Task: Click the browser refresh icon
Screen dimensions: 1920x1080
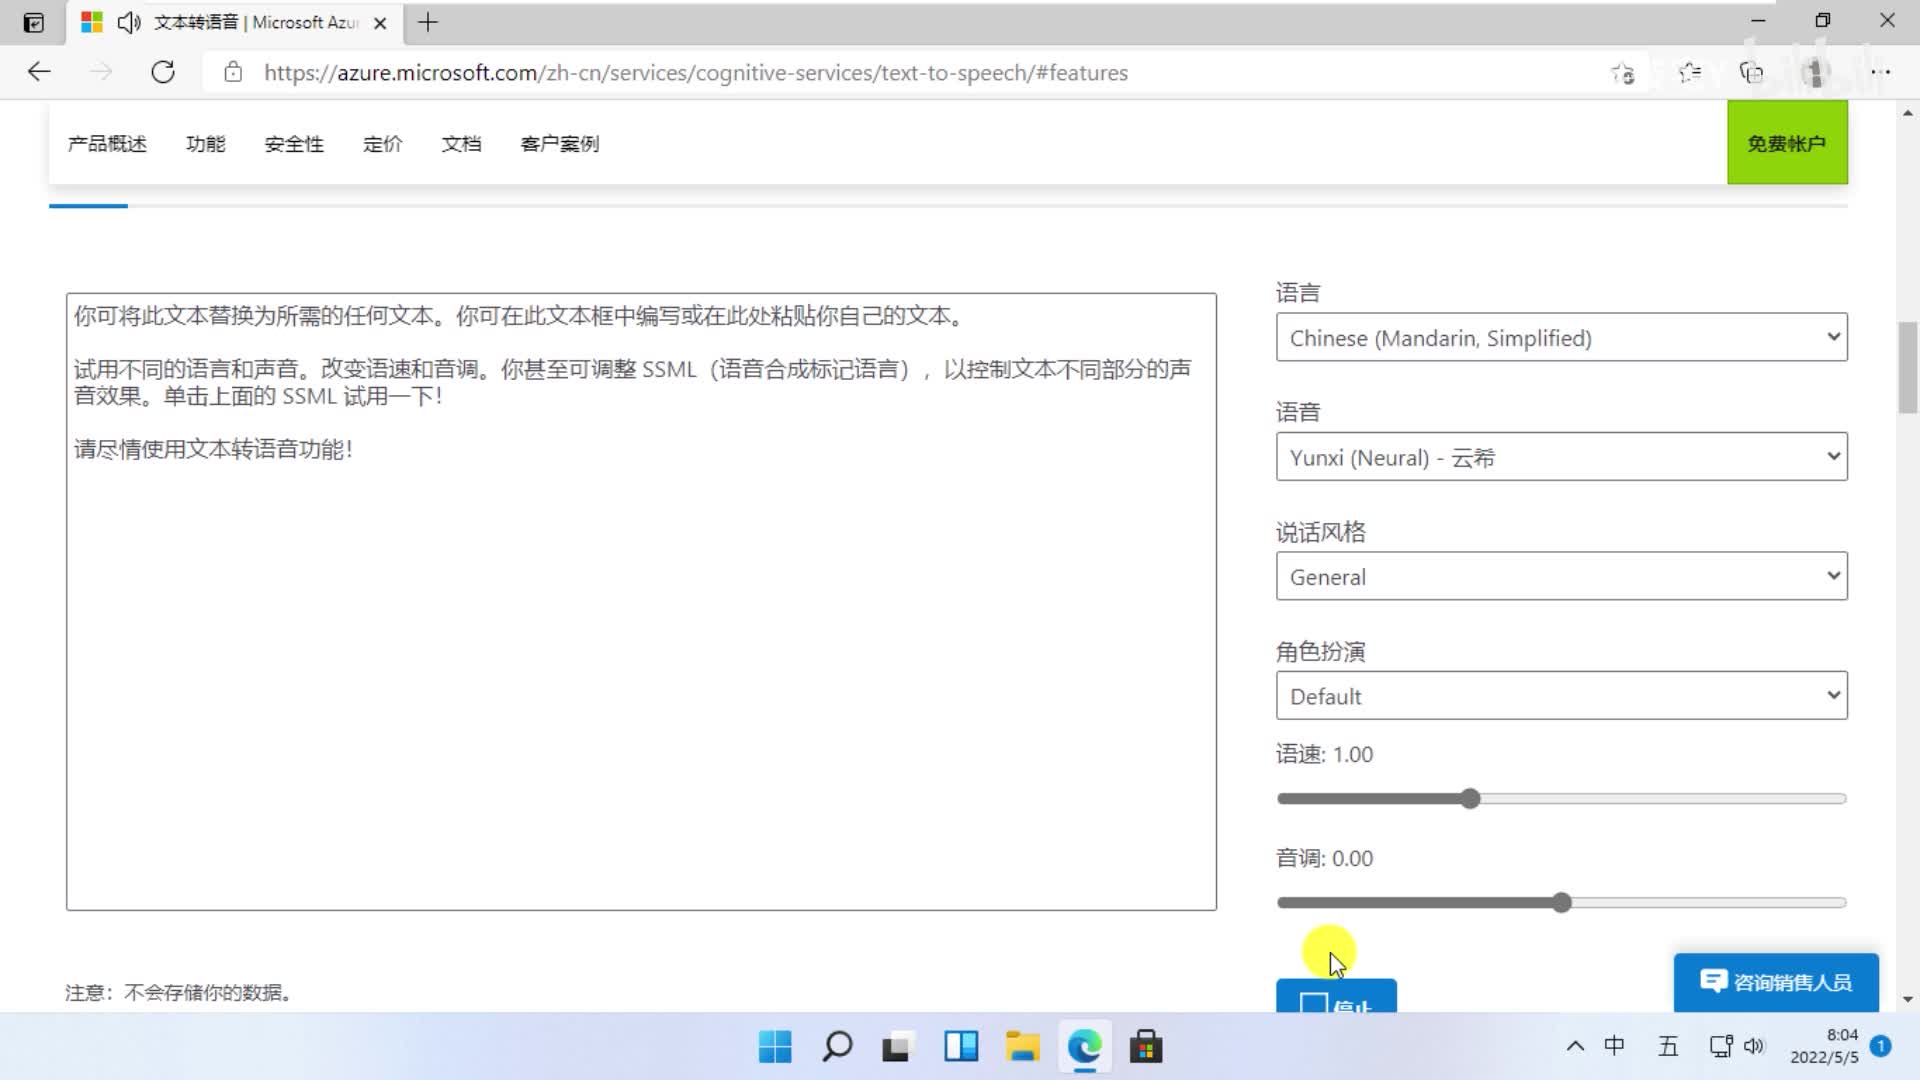Action: pos(163,72)
